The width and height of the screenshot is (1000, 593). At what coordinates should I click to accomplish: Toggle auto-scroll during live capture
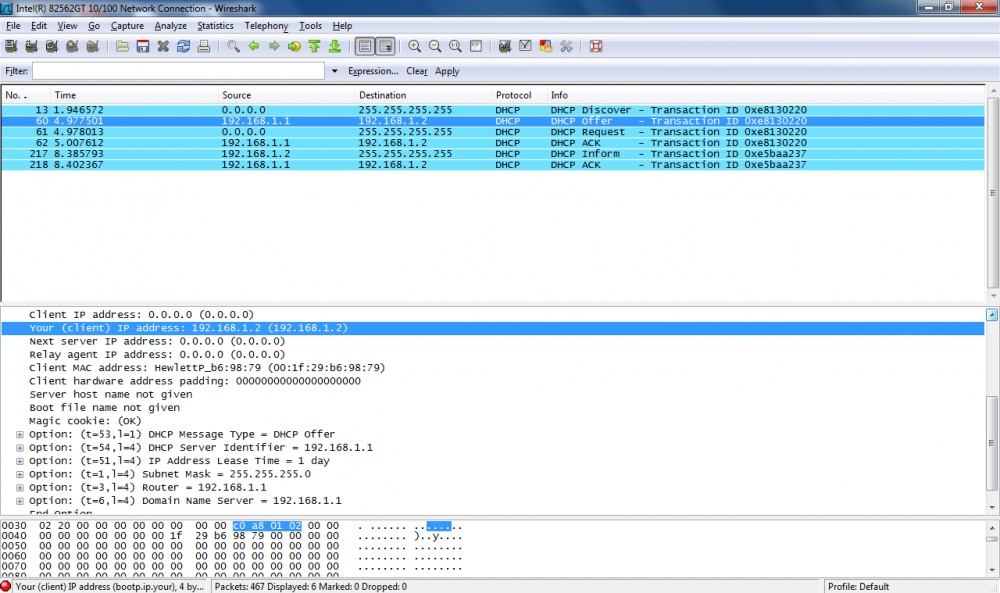click(x=385, y=46)
